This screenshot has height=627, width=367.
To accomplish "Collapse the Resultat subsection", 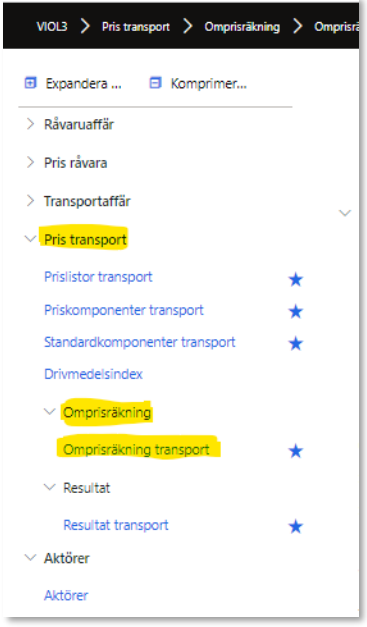I will point(50,487).
